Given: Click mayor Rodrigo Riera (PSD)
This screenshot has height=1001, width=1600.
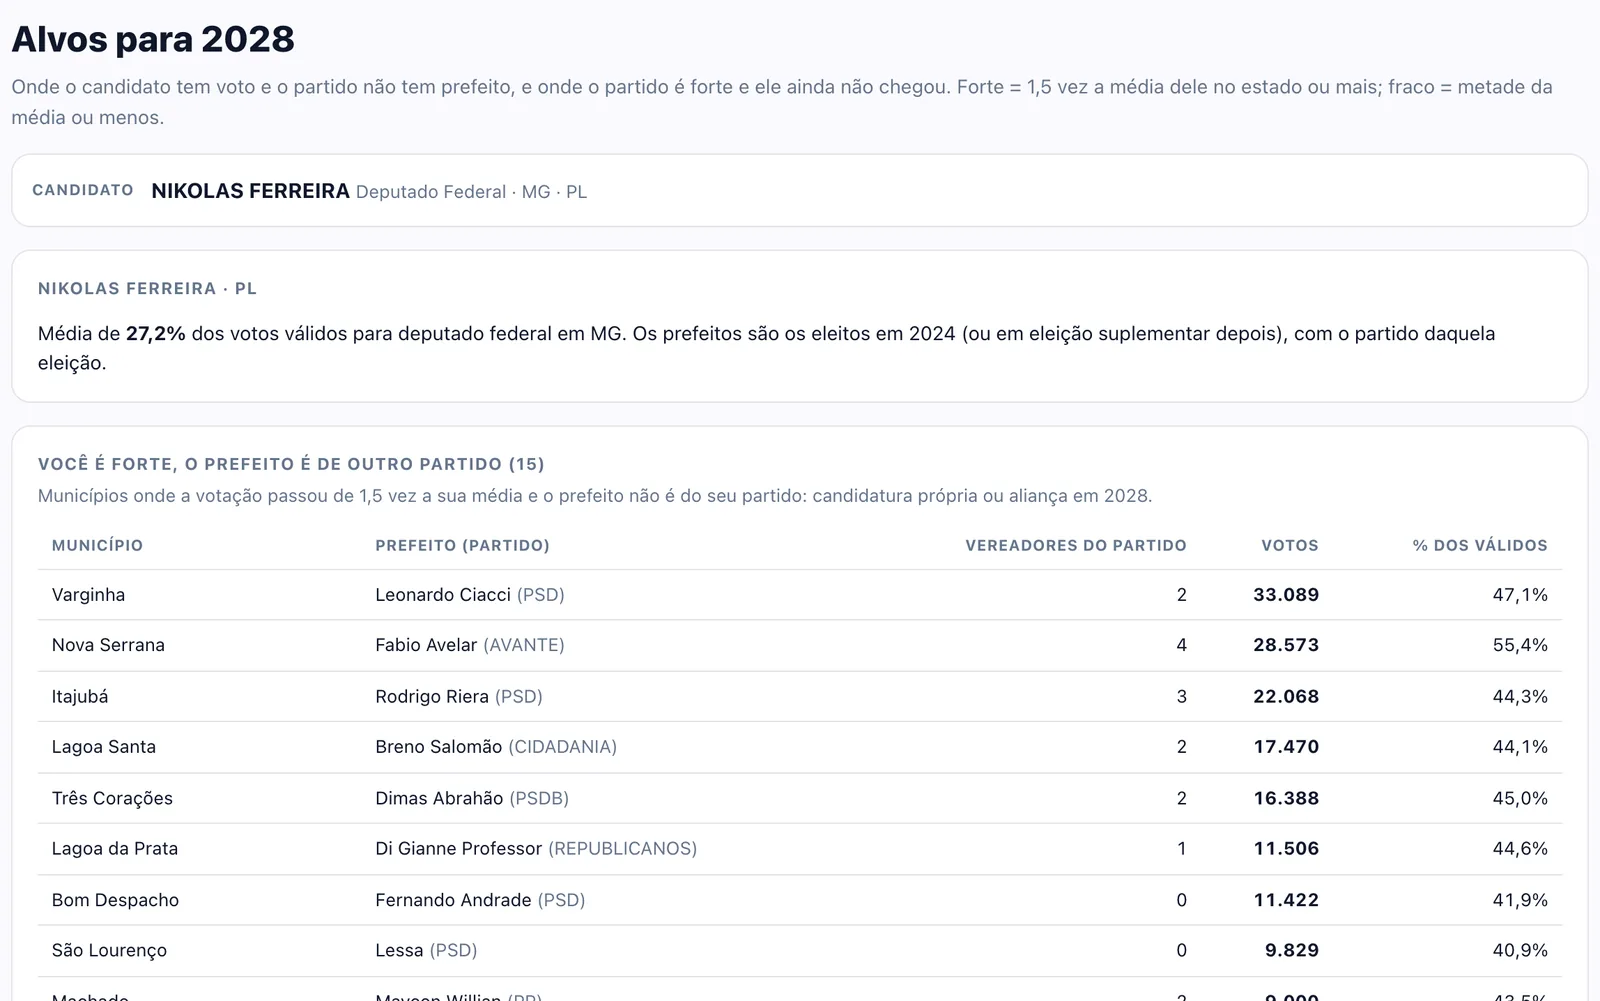Looking at the screenshot, I should pos(459,696).
